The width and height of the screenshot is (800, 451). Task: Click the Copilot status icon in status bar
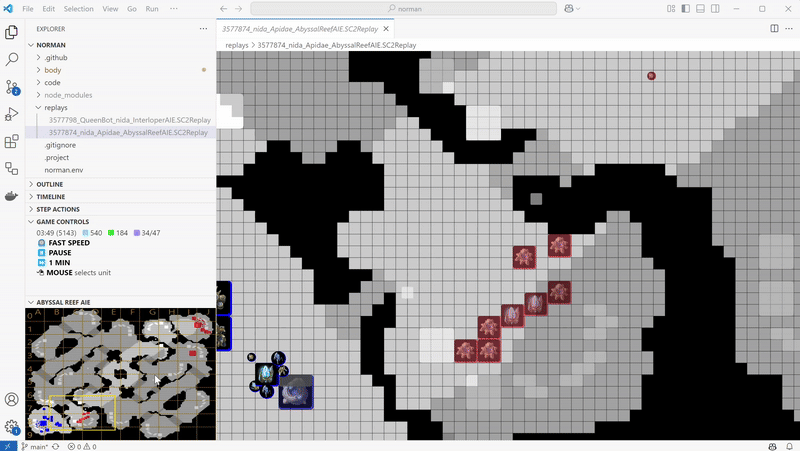tap(772, 446)
